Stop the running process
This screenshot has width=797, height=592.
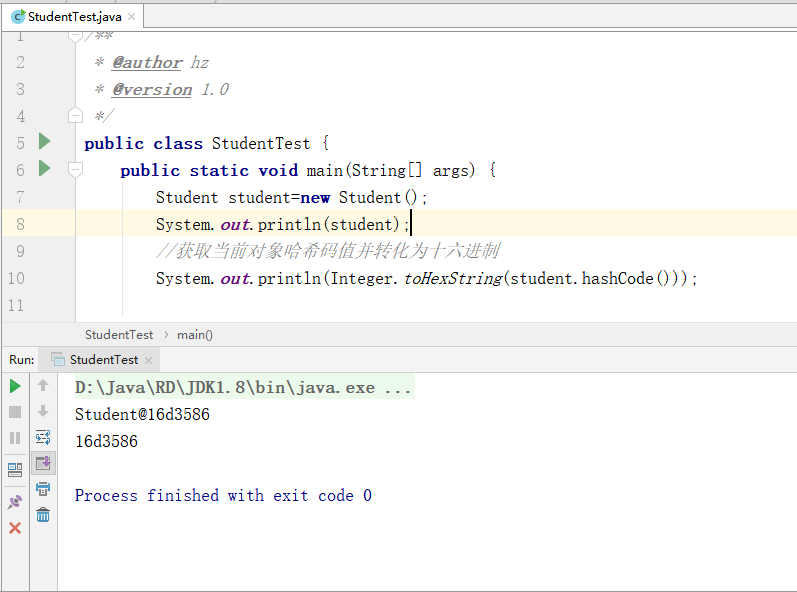tap(15, 412)
